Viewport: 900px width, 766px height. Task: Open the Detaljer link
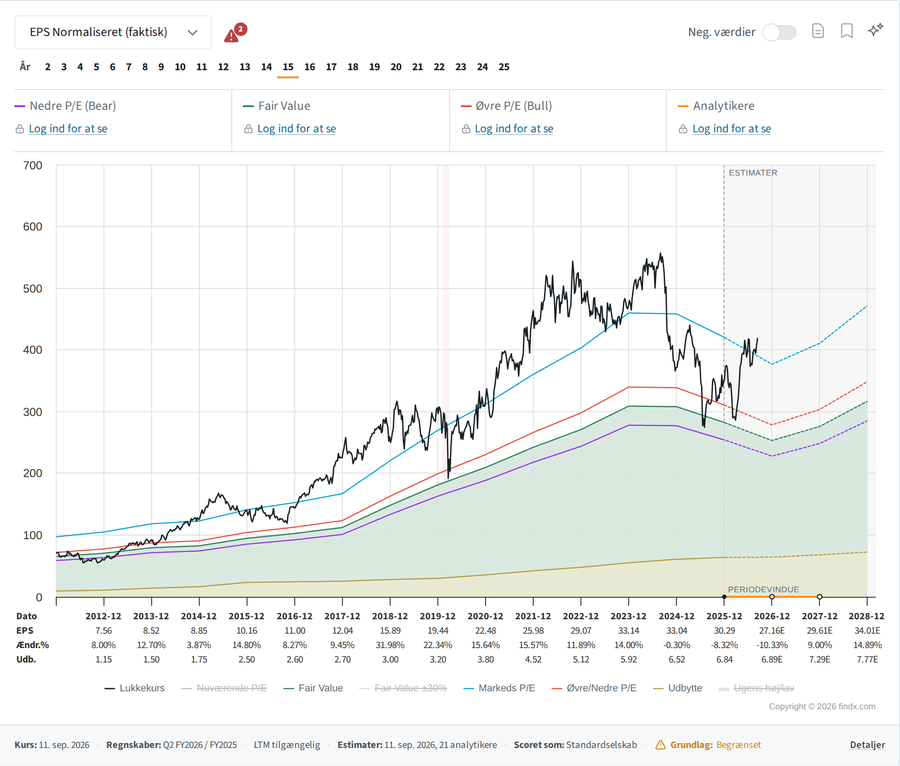click(867, 745)
